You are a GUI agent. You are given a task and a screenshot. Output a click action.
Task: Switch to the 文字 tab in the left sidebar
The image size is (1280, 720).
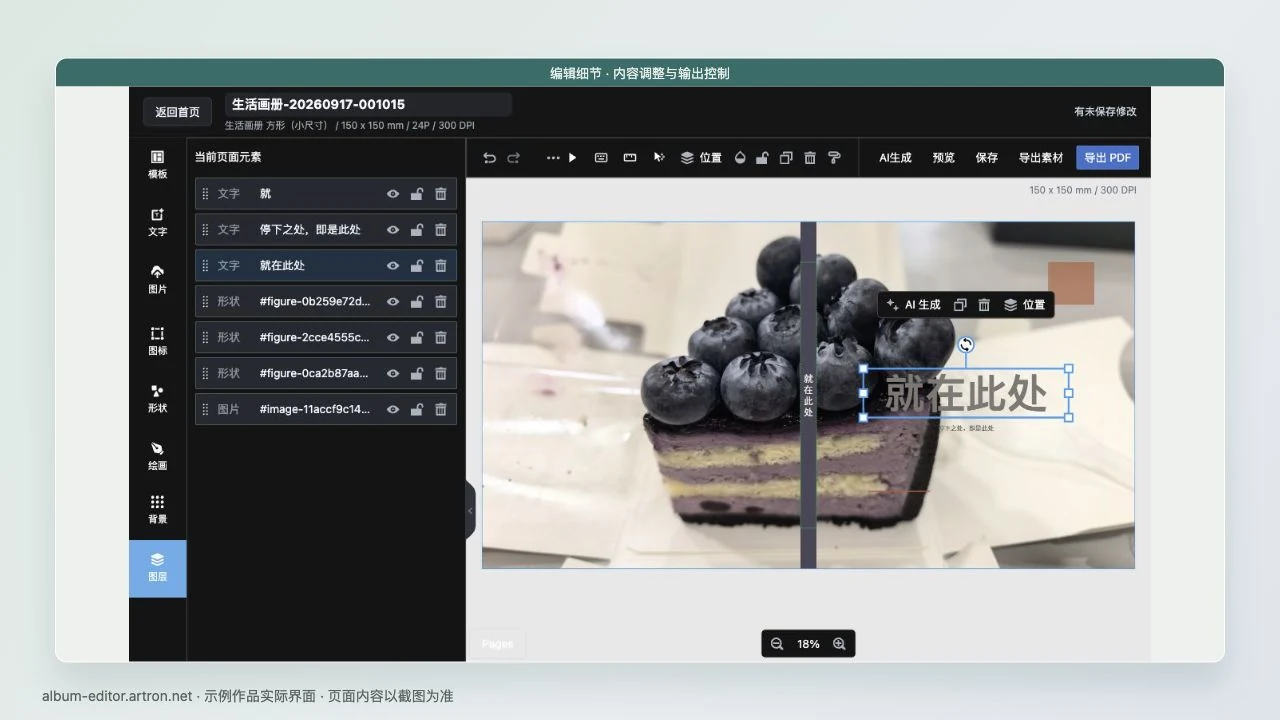tap(157, 222)
